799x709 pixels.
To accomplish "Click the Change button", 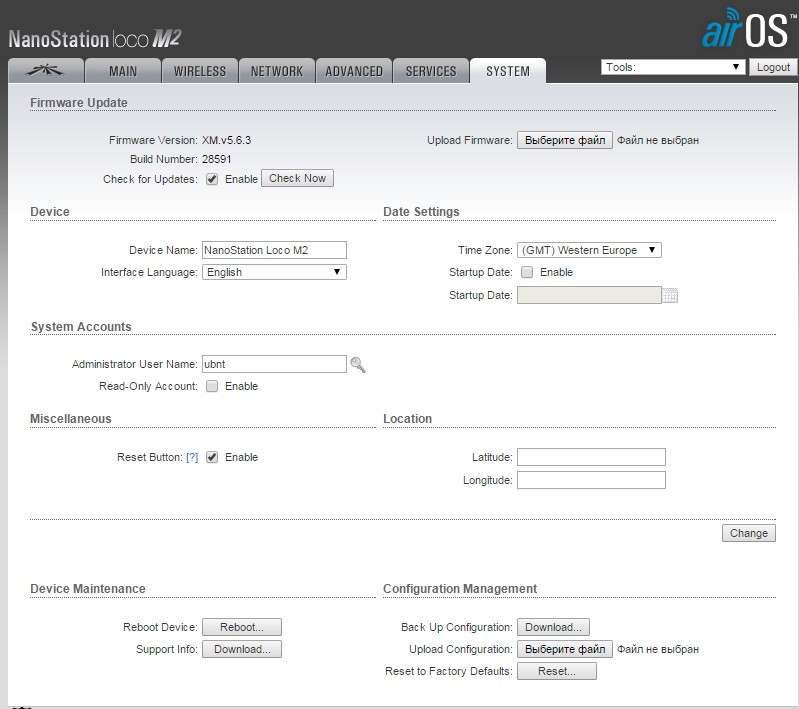I will 749,533.
